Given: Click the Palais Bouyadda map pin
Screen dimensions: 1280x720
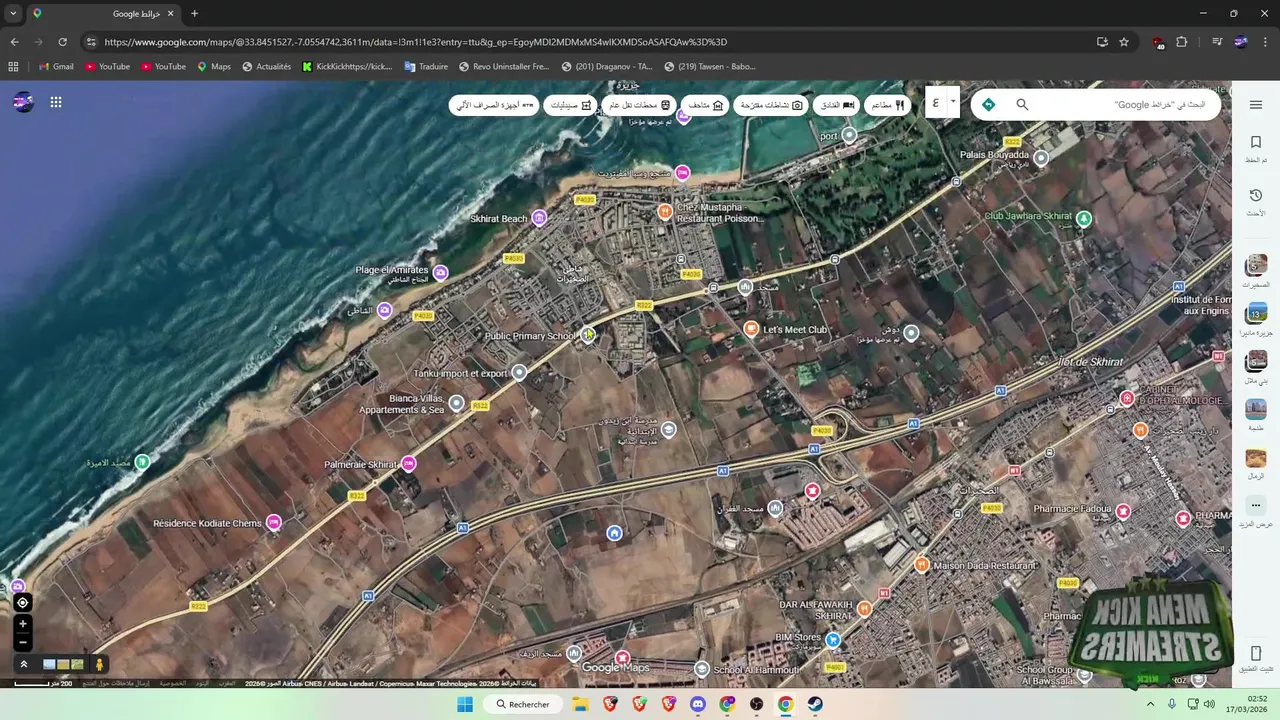Looking at the screenshot, I should (1041, 158).
